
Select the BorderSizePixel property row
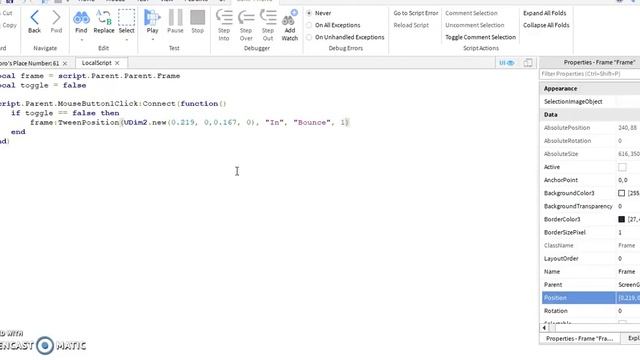[591, 232]
